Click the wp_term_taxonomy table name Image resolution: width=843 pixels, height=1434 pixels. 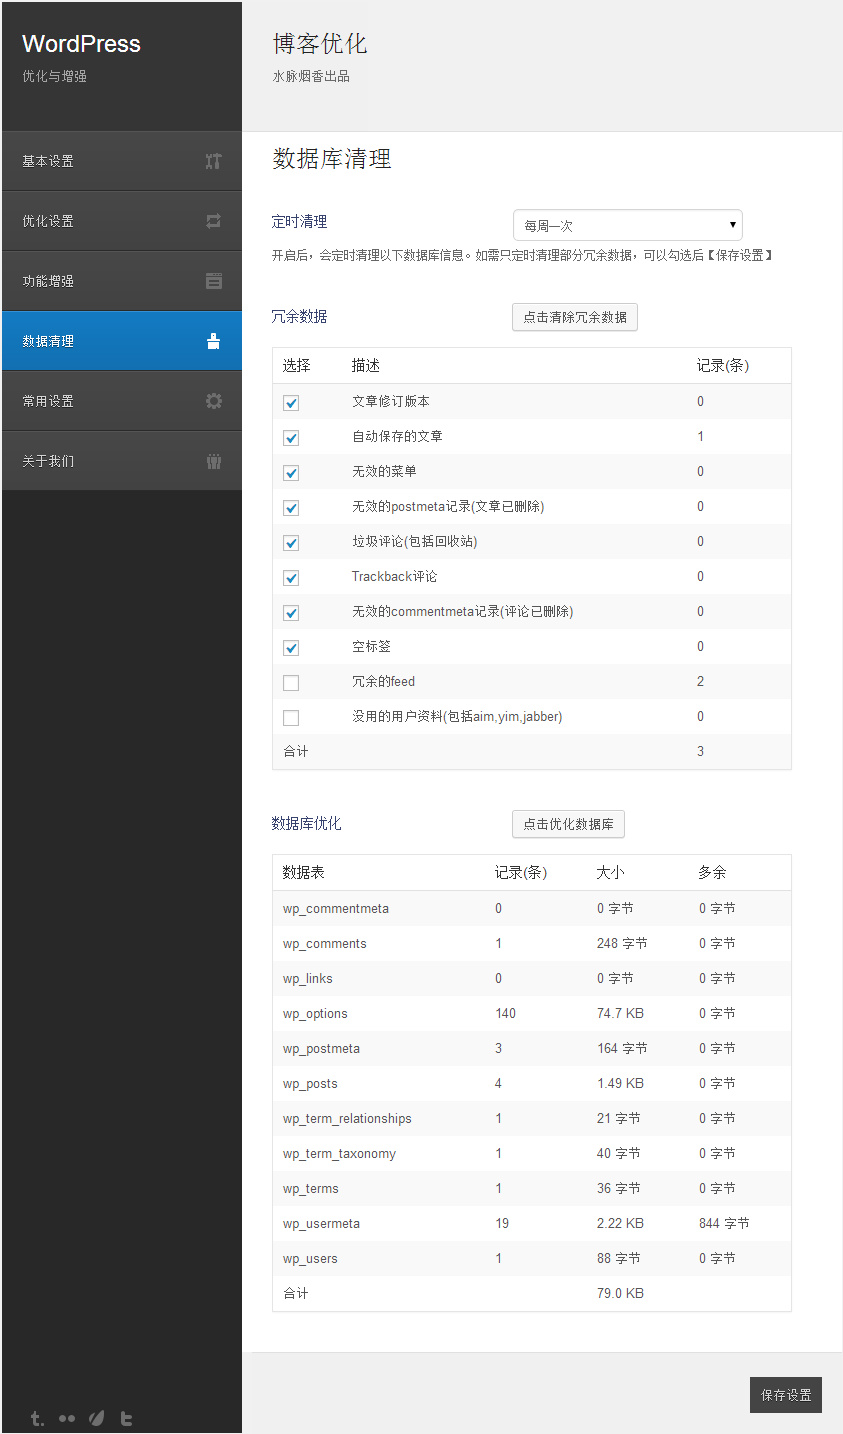339,1154
